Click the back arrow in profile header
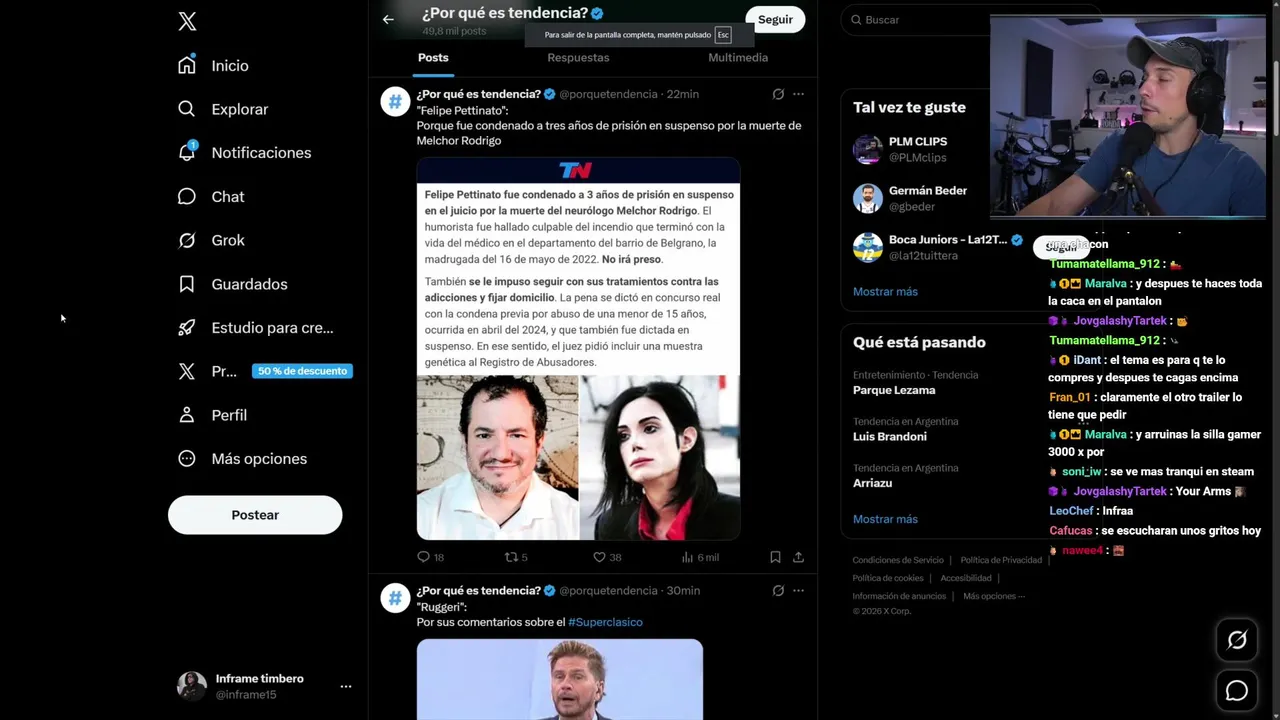The width and height of the screenshot is (1280, 720). coord(388,19)
